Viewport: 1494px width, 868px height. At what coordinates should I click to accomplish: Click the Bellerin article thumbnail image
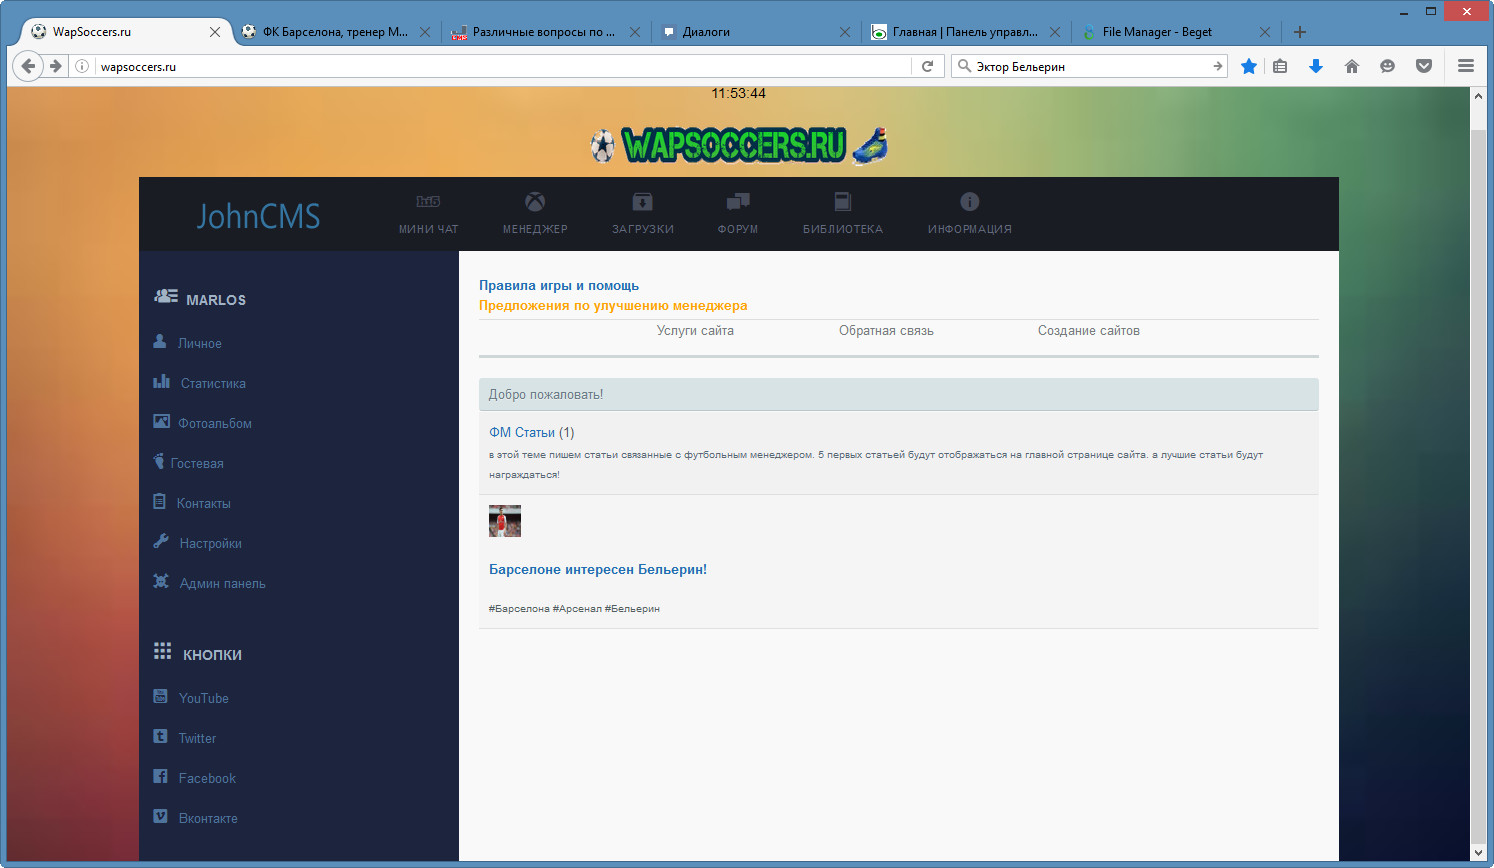(x=505, y=521)
